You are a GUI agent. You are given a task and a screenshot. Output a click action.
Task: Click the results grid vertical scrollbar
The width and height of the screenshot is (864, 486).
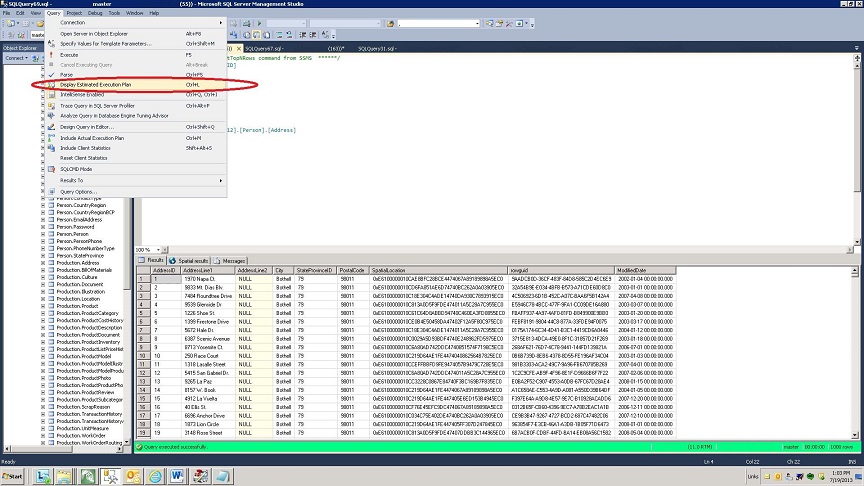click(x=855, y=353)
